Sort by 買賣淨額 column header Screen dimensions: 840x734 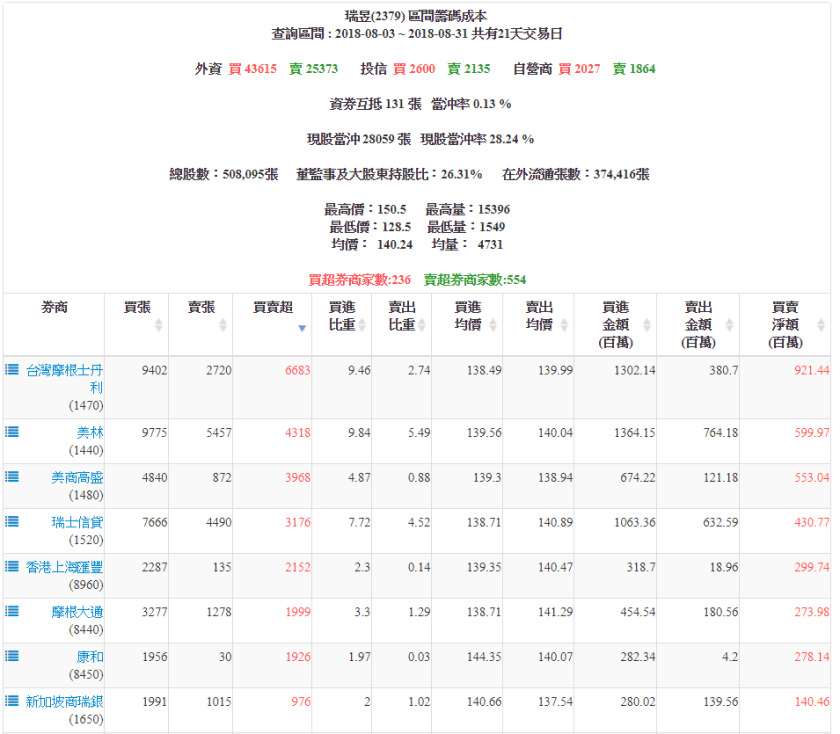click(x=785, y=324)
